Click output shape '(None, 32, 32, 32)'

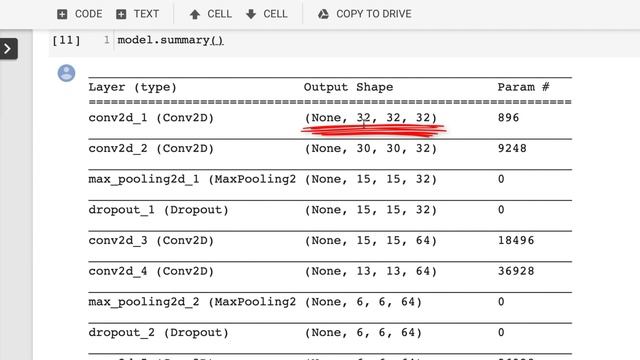pyautogui.click(x=371, y=118)
